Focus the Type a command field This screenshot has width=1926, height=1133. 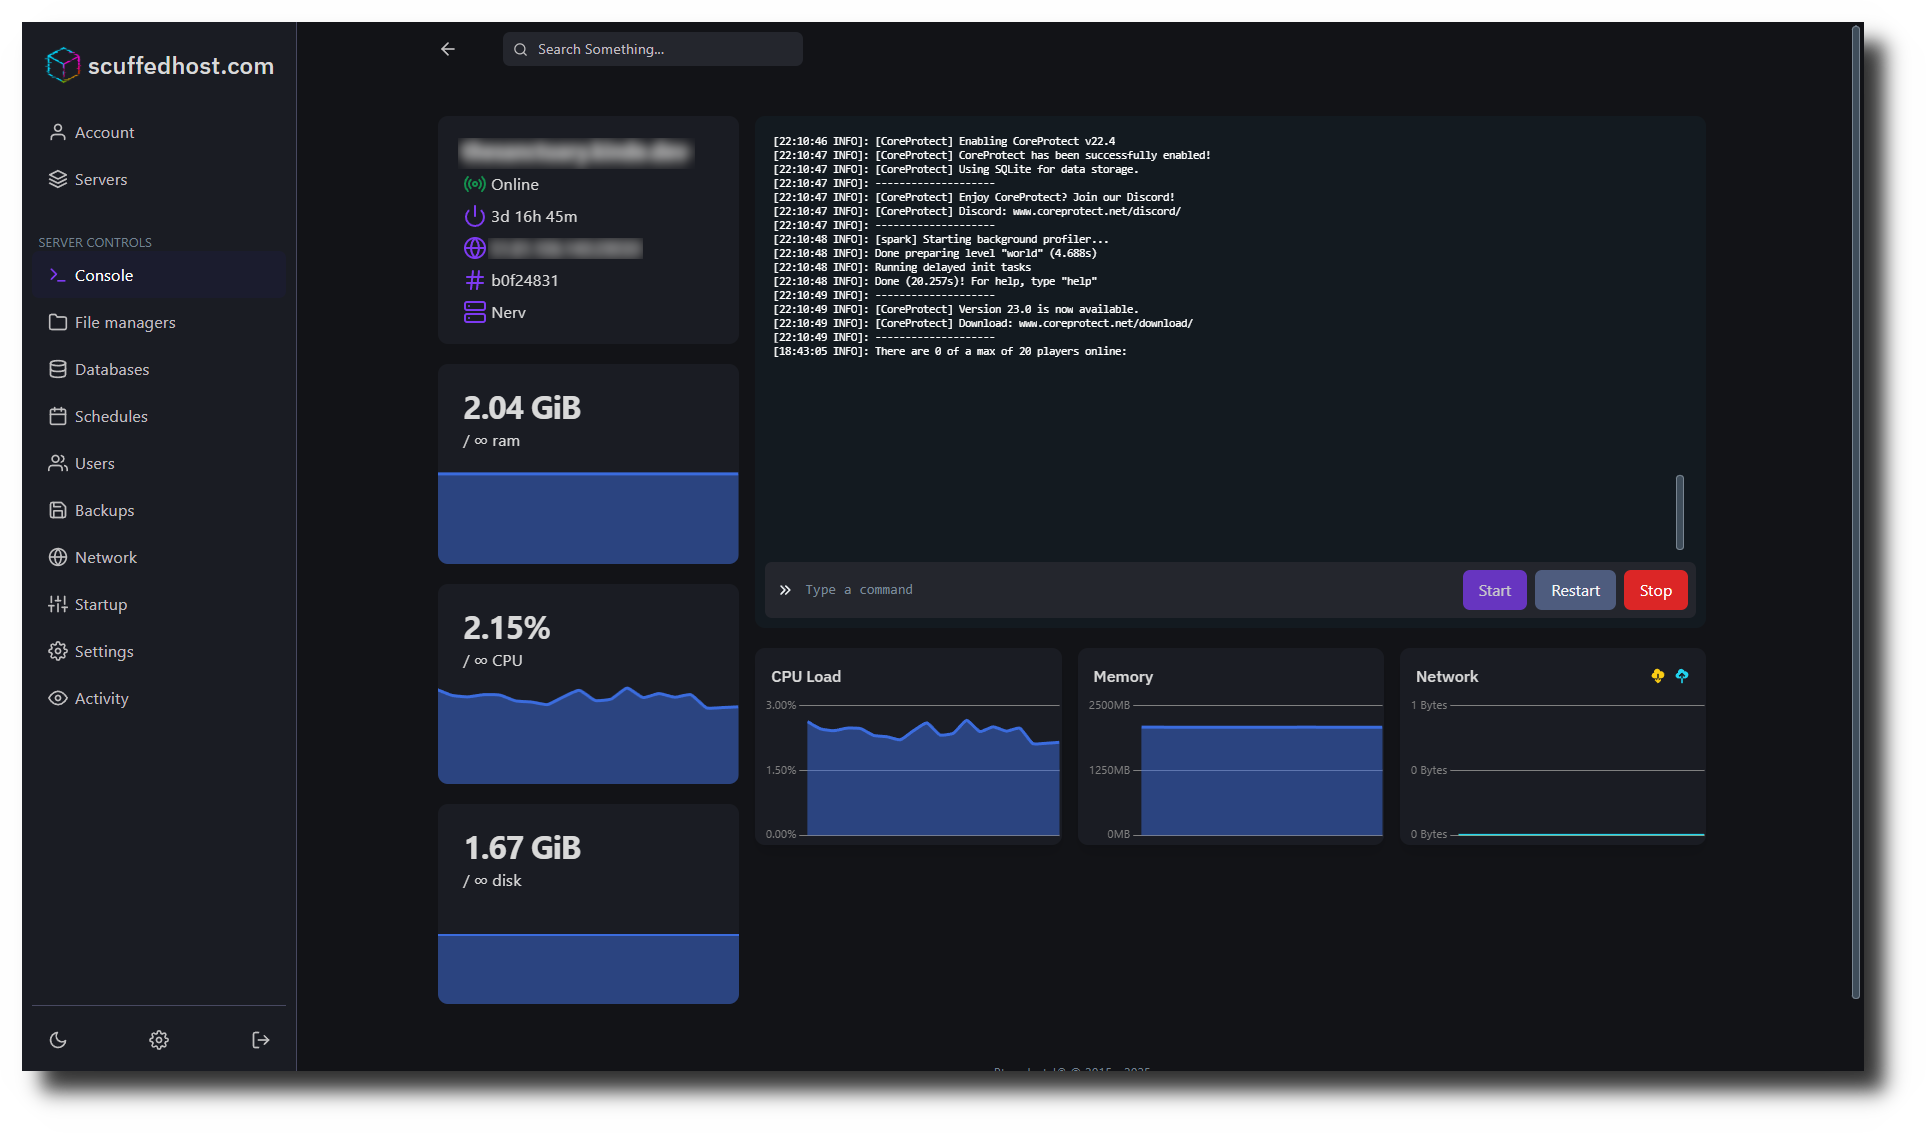pos(1120,590)
